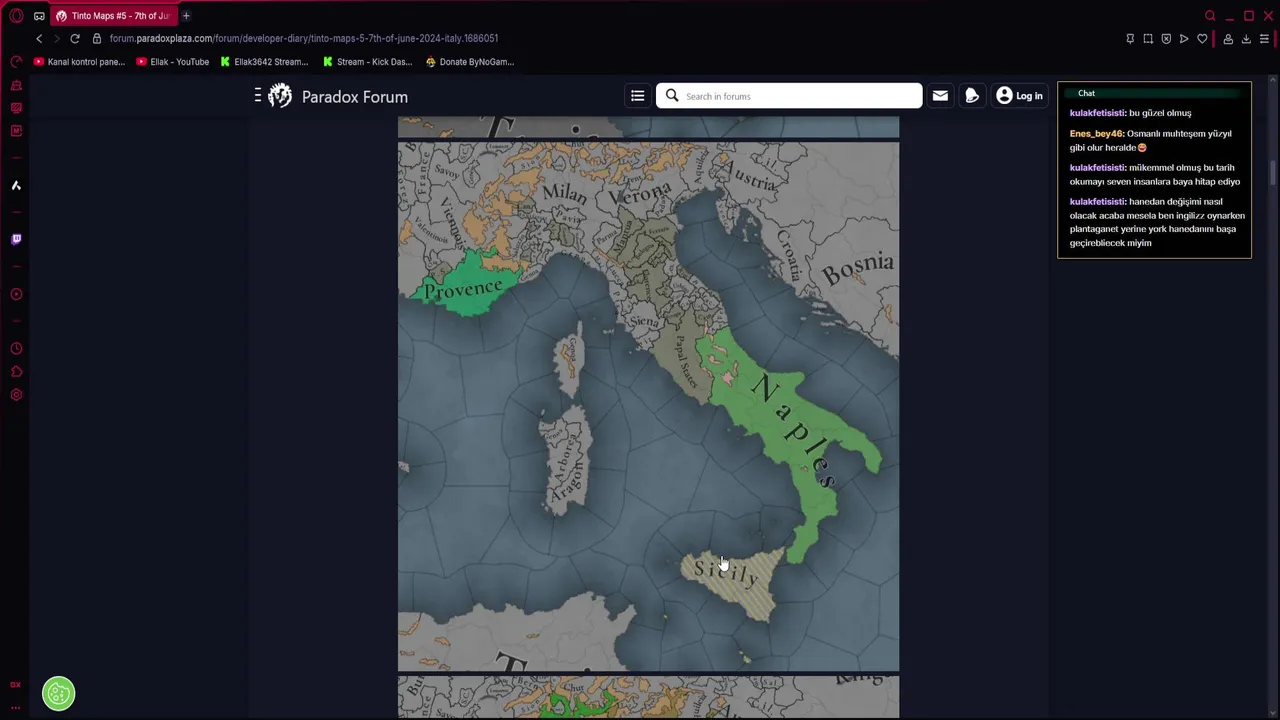The image size is (1280, 720).
Task: Click the forum search magnifier
Action: click(x=672, y=96)
